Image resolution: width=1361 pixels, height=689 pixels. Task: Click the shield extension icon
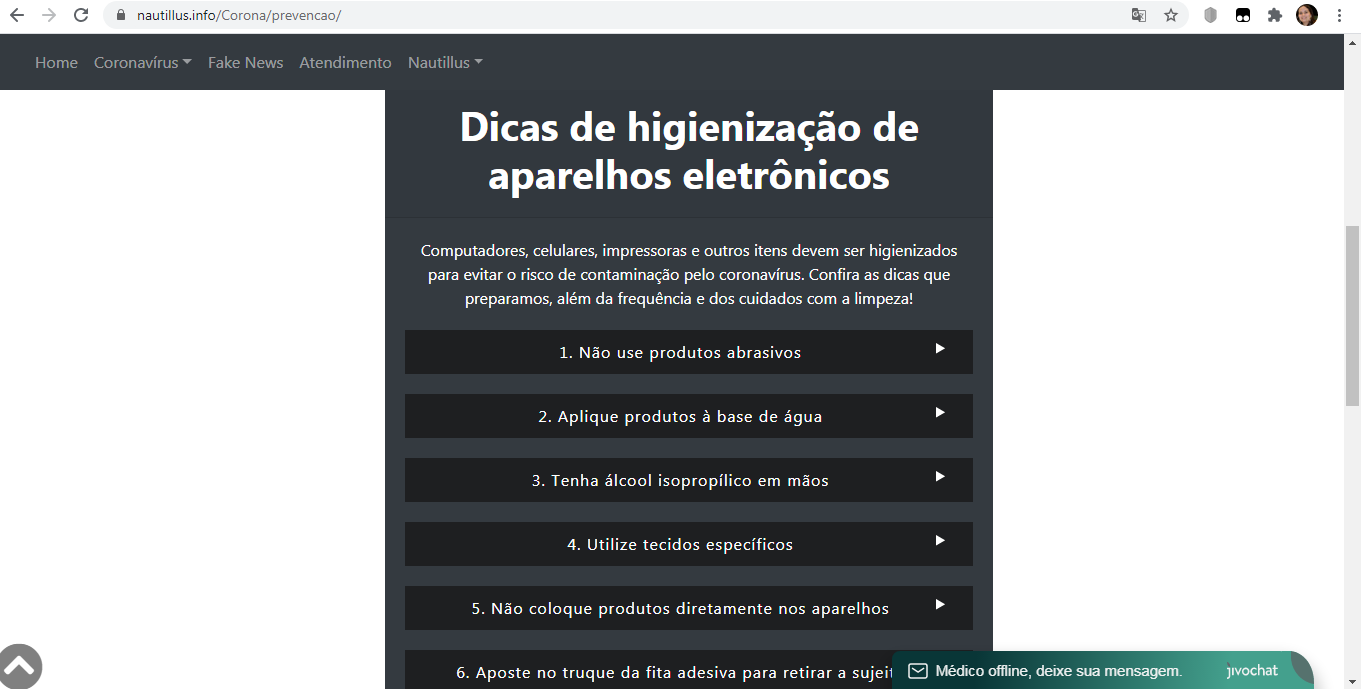pyautogui.click(x=1210, y=16)
